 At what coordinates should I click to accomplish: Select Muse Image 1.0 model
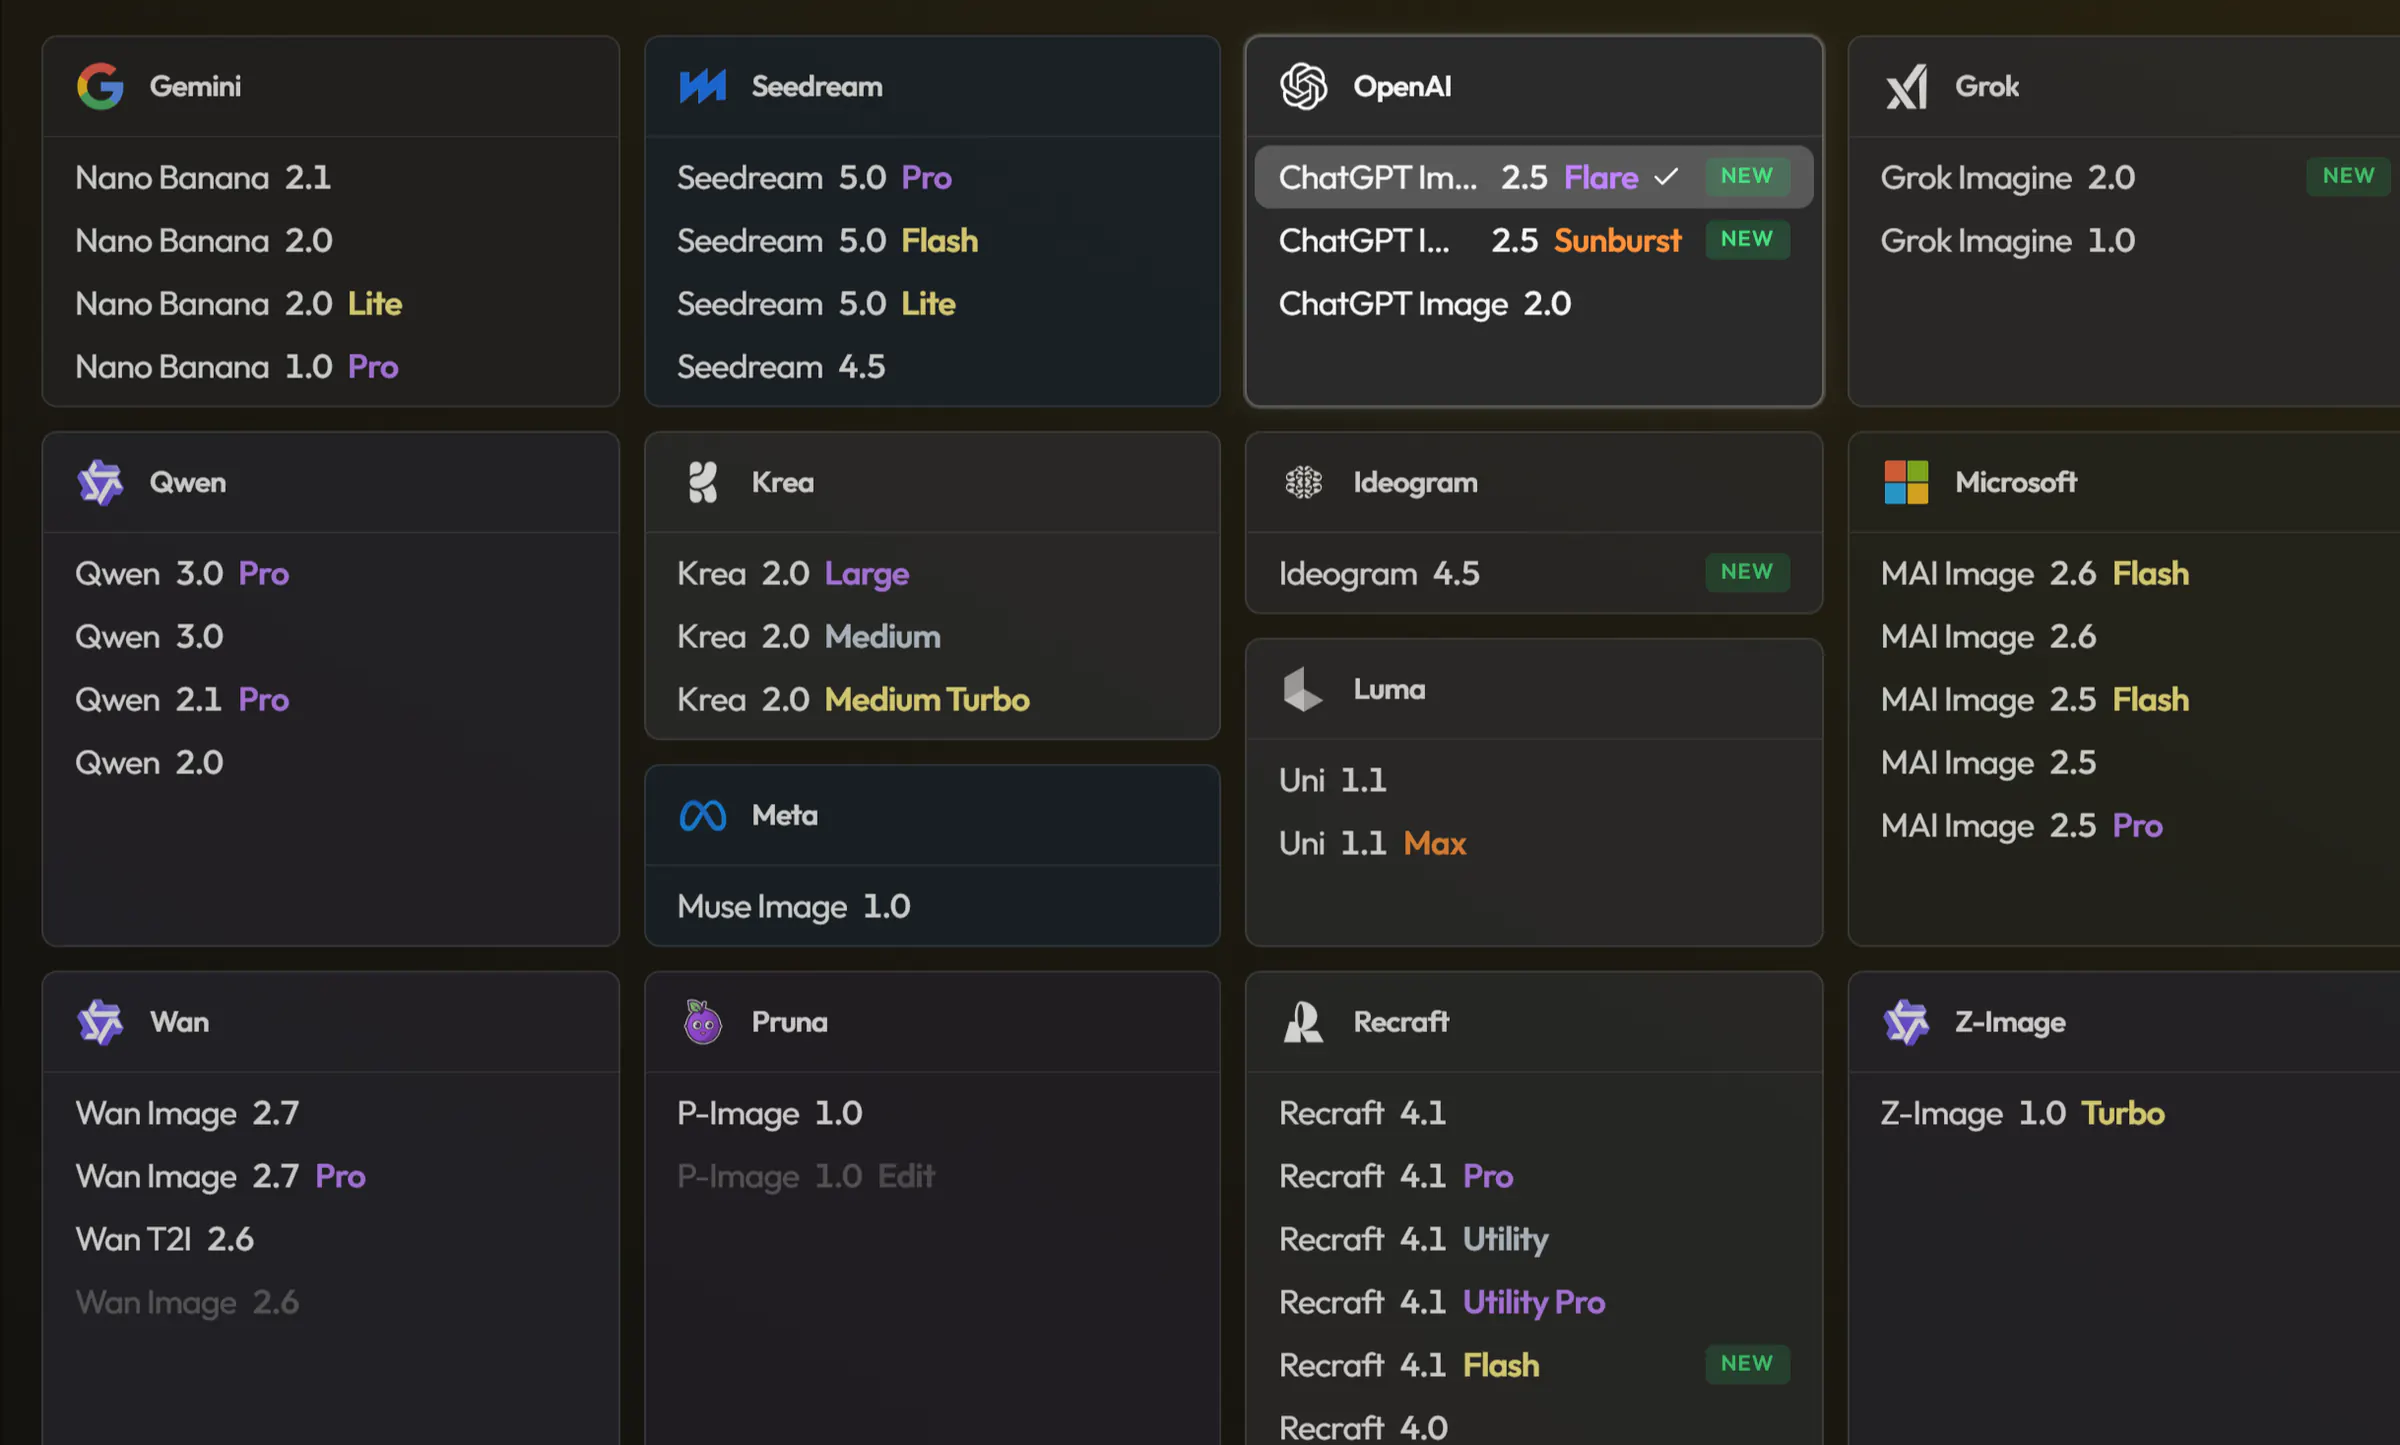[932, 906]
